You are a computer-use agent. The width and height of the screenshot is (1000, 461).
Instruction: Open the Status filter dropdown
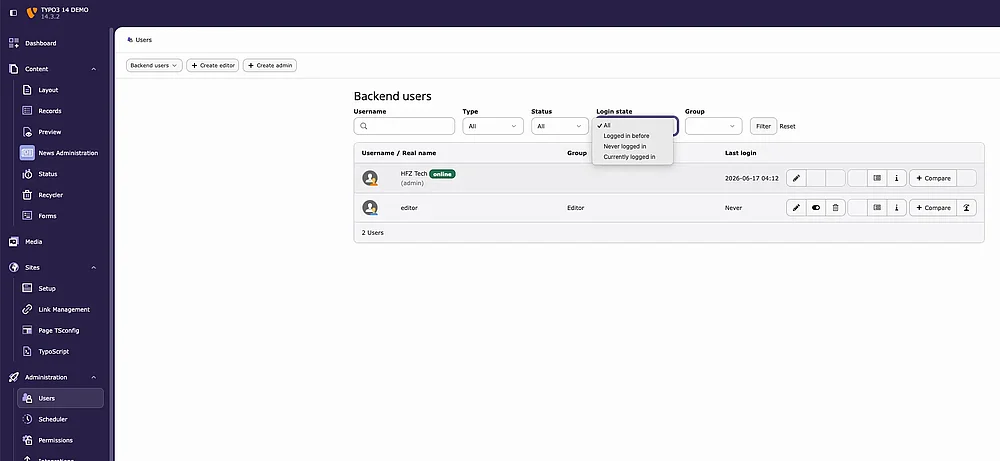click(x=559, y=126)
